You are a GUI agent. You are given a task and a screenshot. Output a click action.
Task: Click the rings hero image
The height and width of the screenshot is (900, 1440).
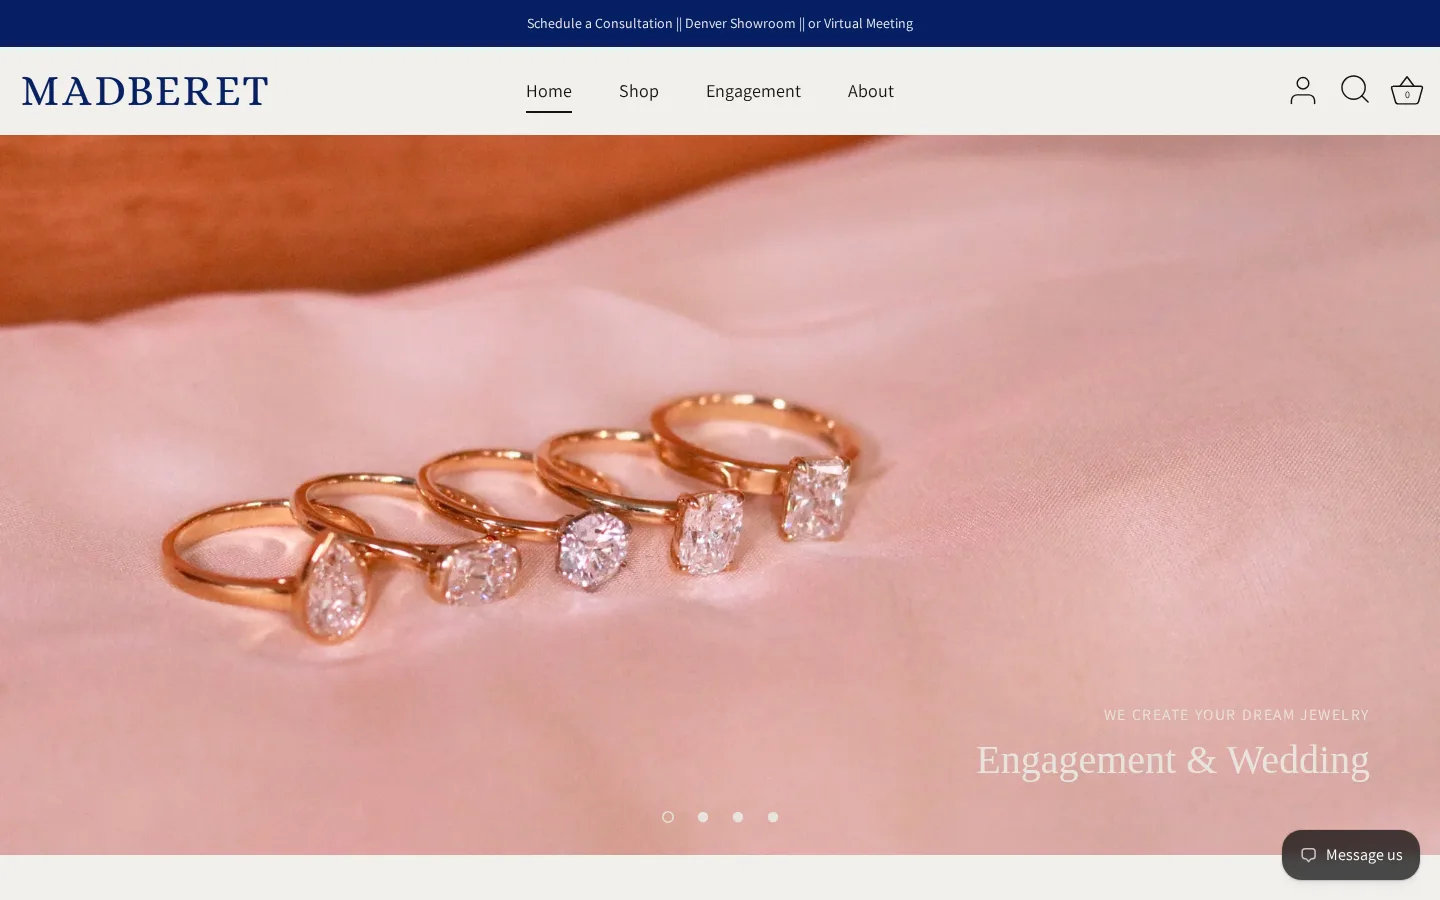click(720, 494)
